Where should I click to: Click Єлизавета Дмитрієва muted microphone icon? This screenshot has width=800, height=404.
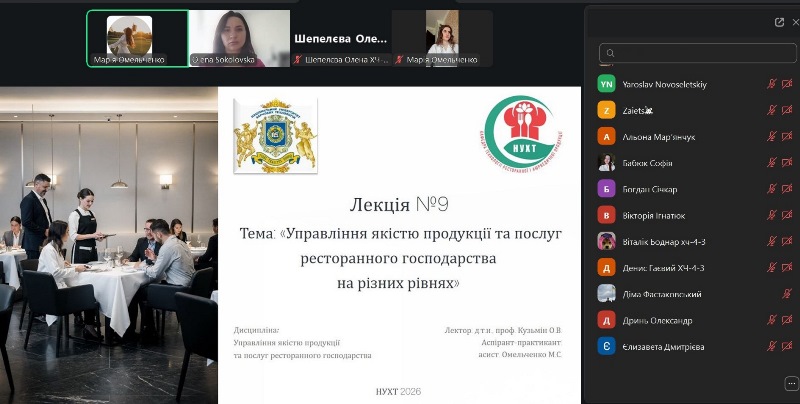[x=771, y=346]
